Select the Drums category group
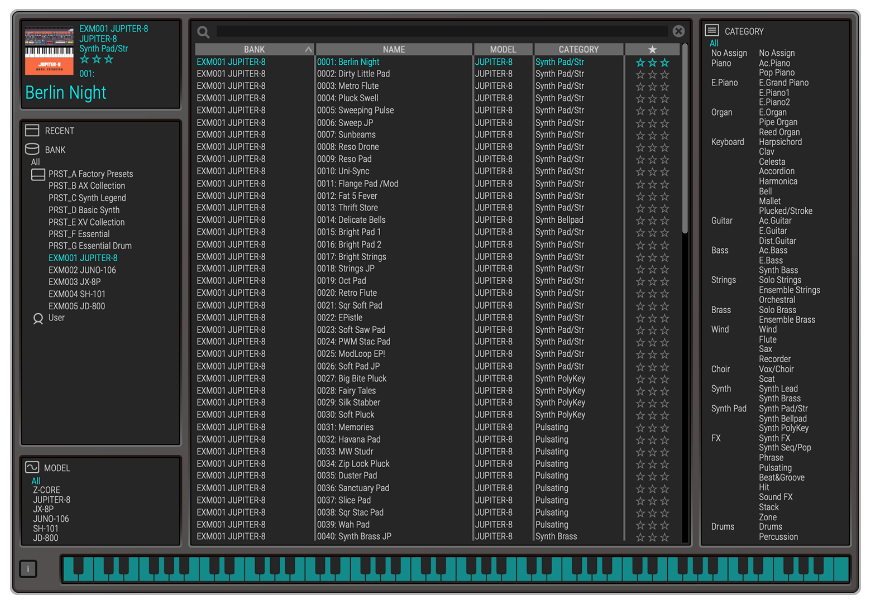869x609 pixels. tap(723, 526)
